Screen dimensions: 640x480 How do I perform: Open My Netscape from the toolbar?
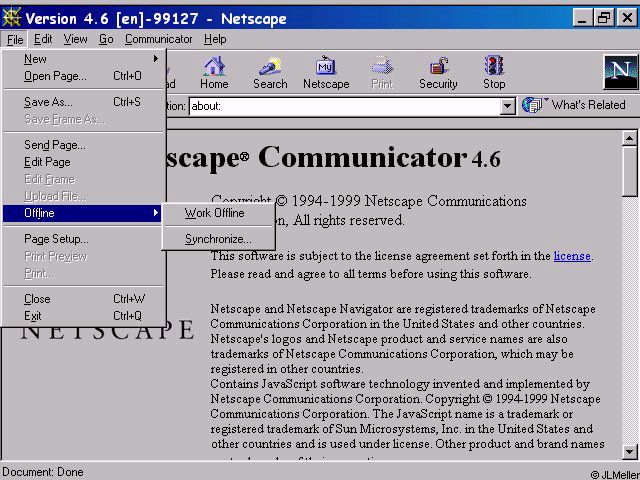click(326, 72)
